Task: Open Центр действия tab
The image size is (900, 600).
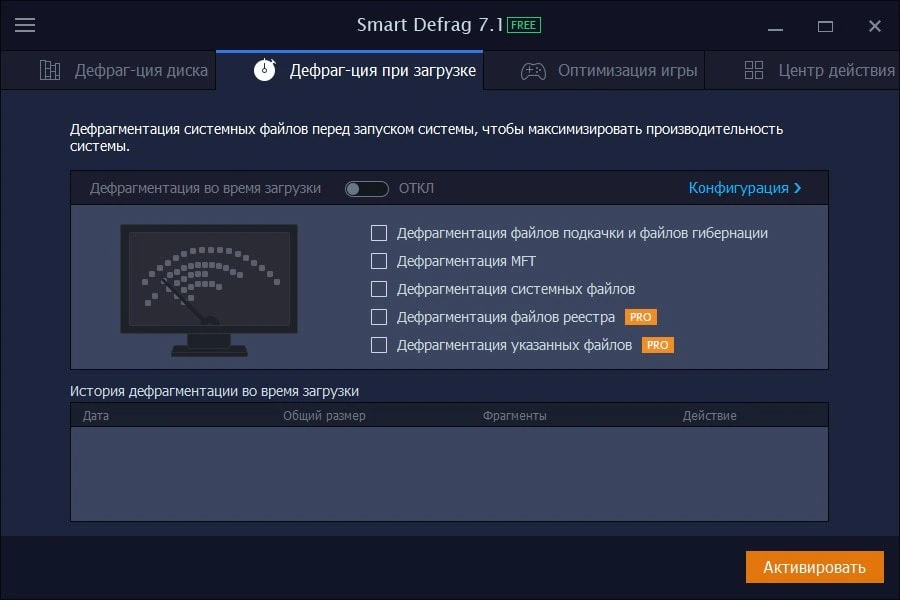Action: (x=802, y=71)
